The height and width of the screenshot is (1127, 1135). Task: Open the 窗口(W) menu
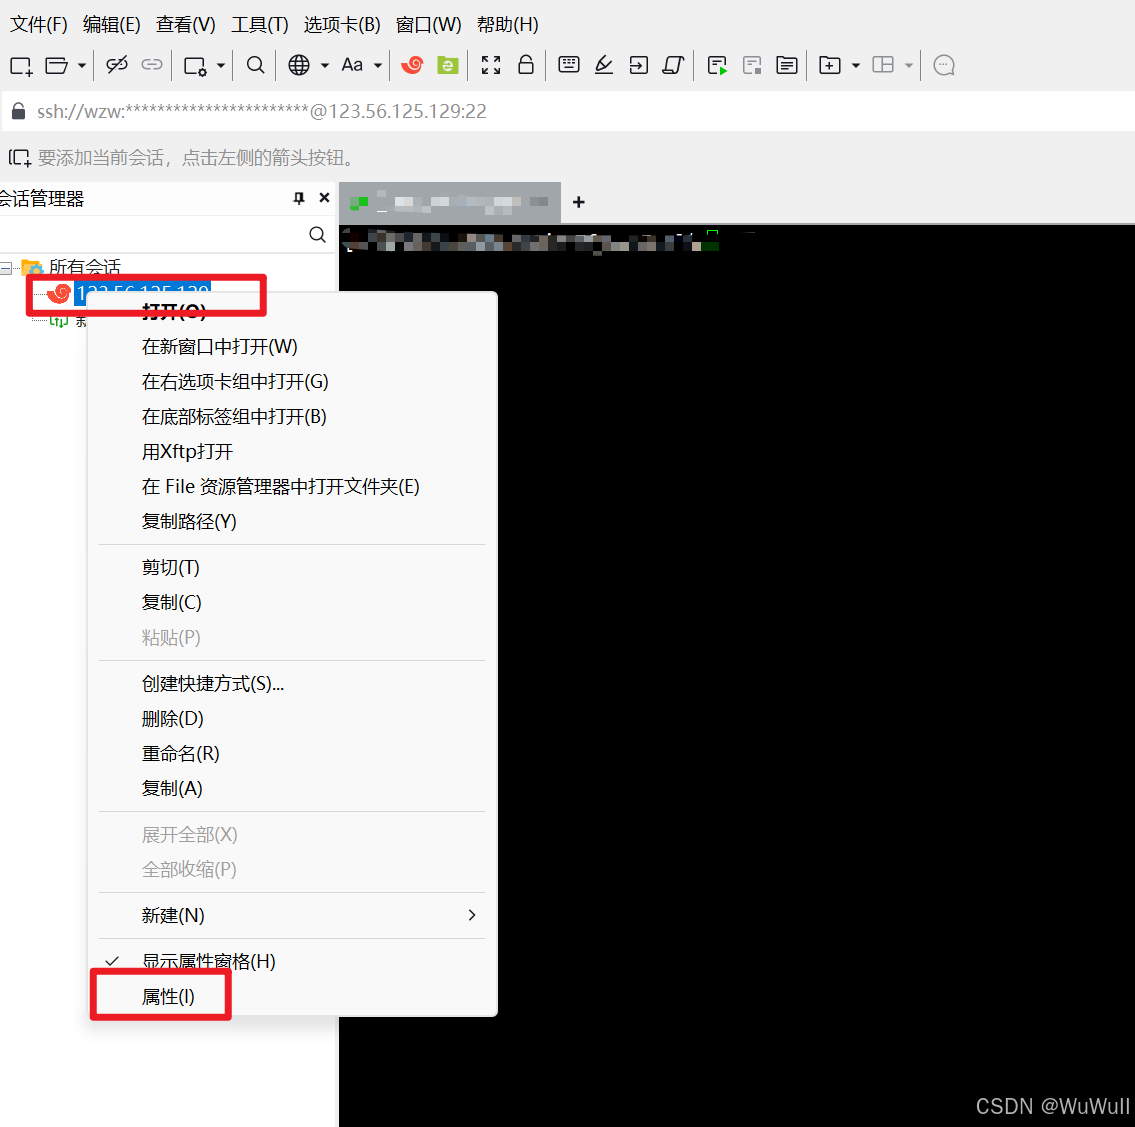coord(429,25)
